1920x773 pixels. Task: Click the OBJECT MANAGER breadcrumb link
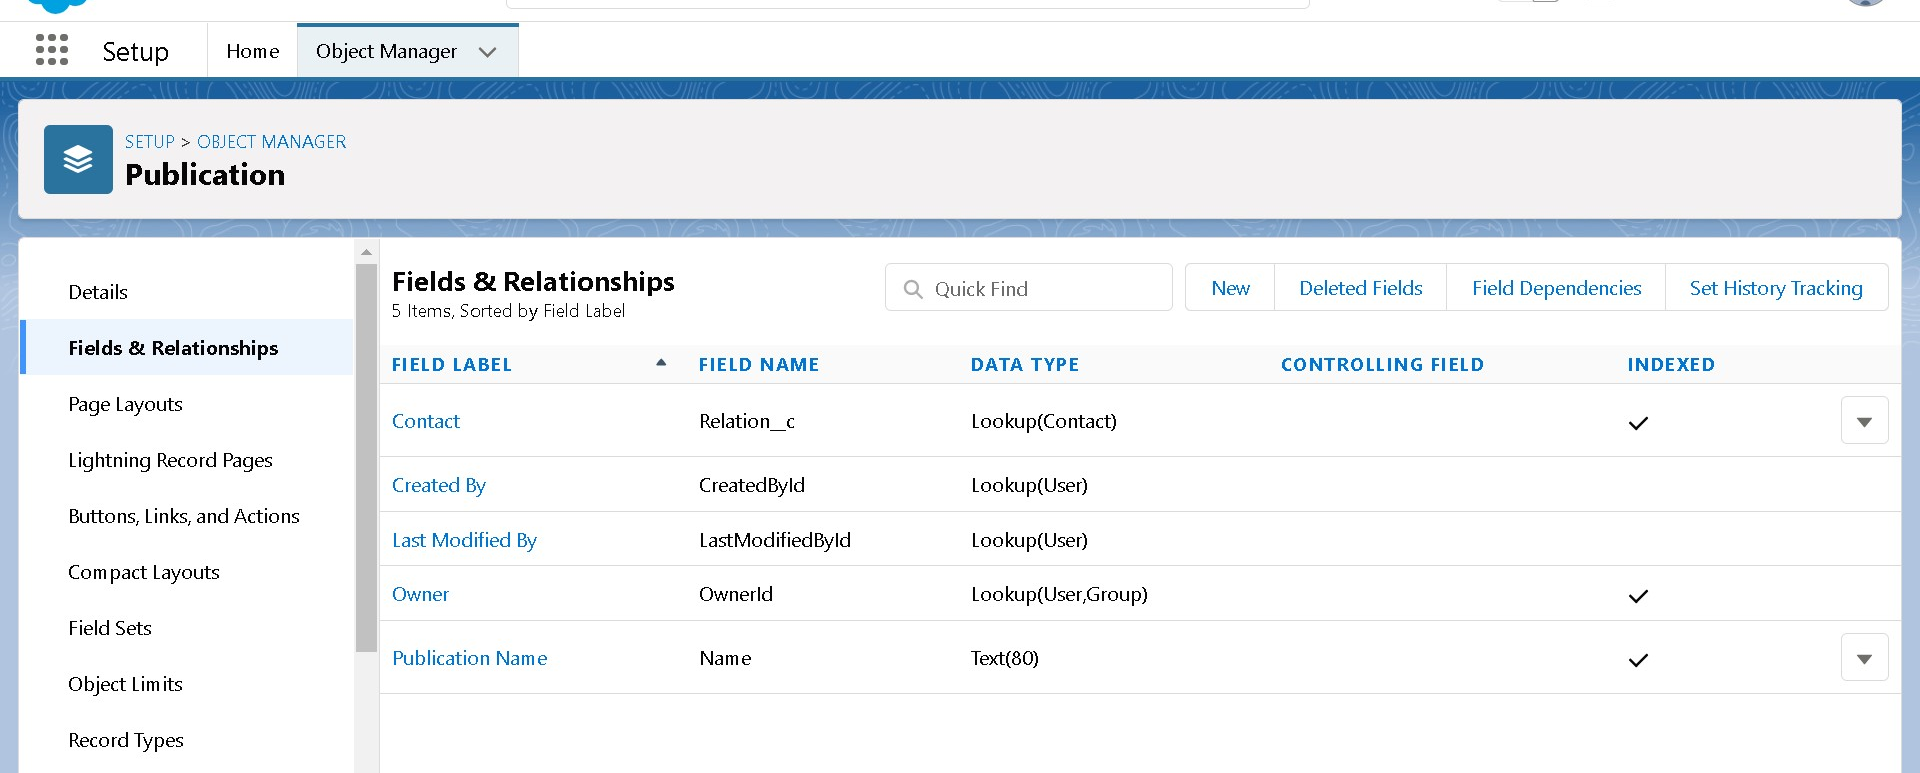pyautogui.click(x=272, y=142)
